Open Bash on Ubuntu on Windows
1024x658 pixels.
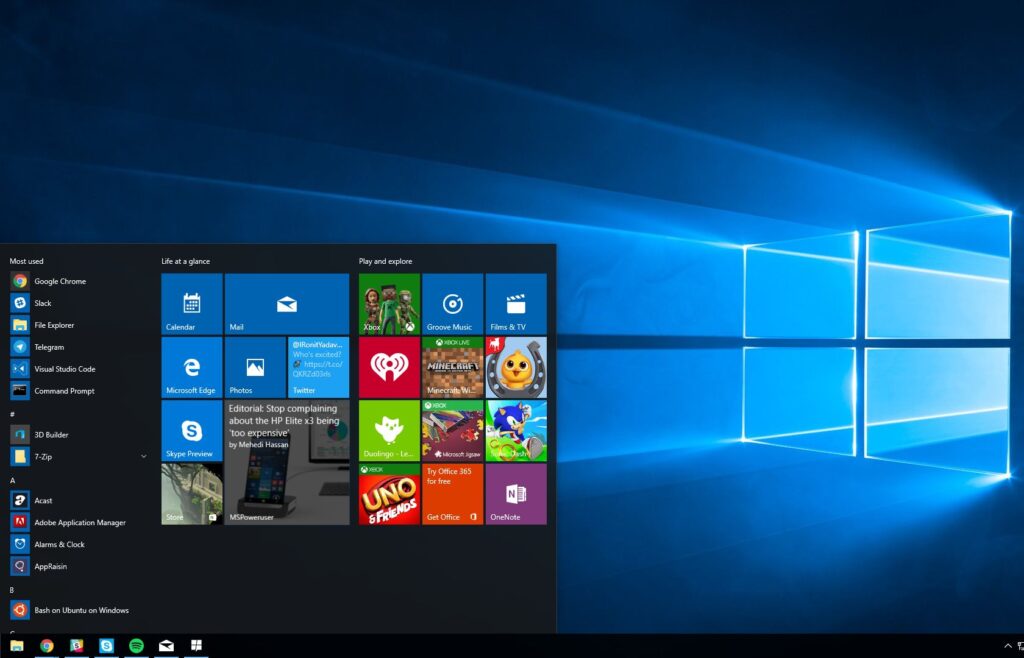(78, 610)
